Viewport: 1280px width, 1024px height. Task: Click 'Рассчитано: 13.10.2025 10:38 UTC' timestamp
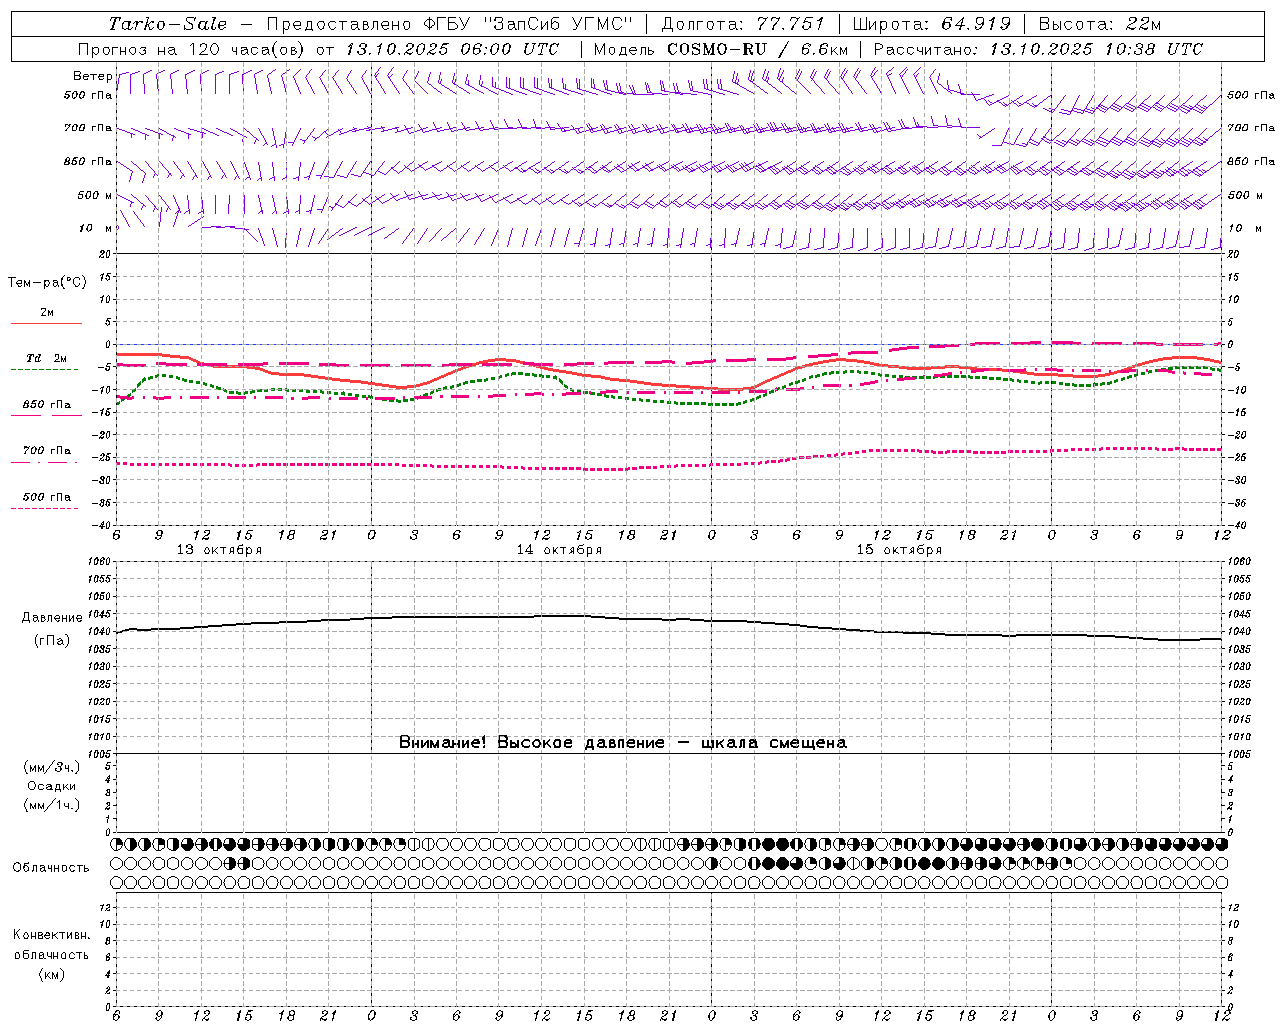(x=1038, y=49)
